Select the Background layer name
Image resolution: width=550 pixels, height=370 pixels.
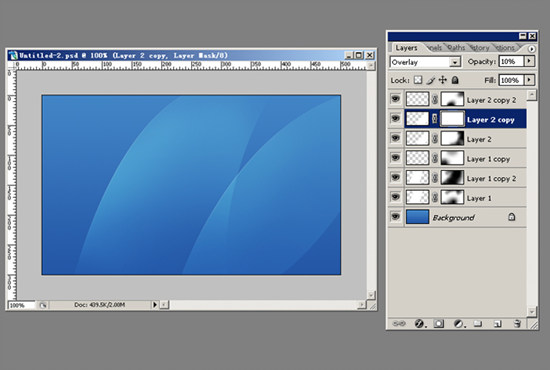(x=454, y=218)
